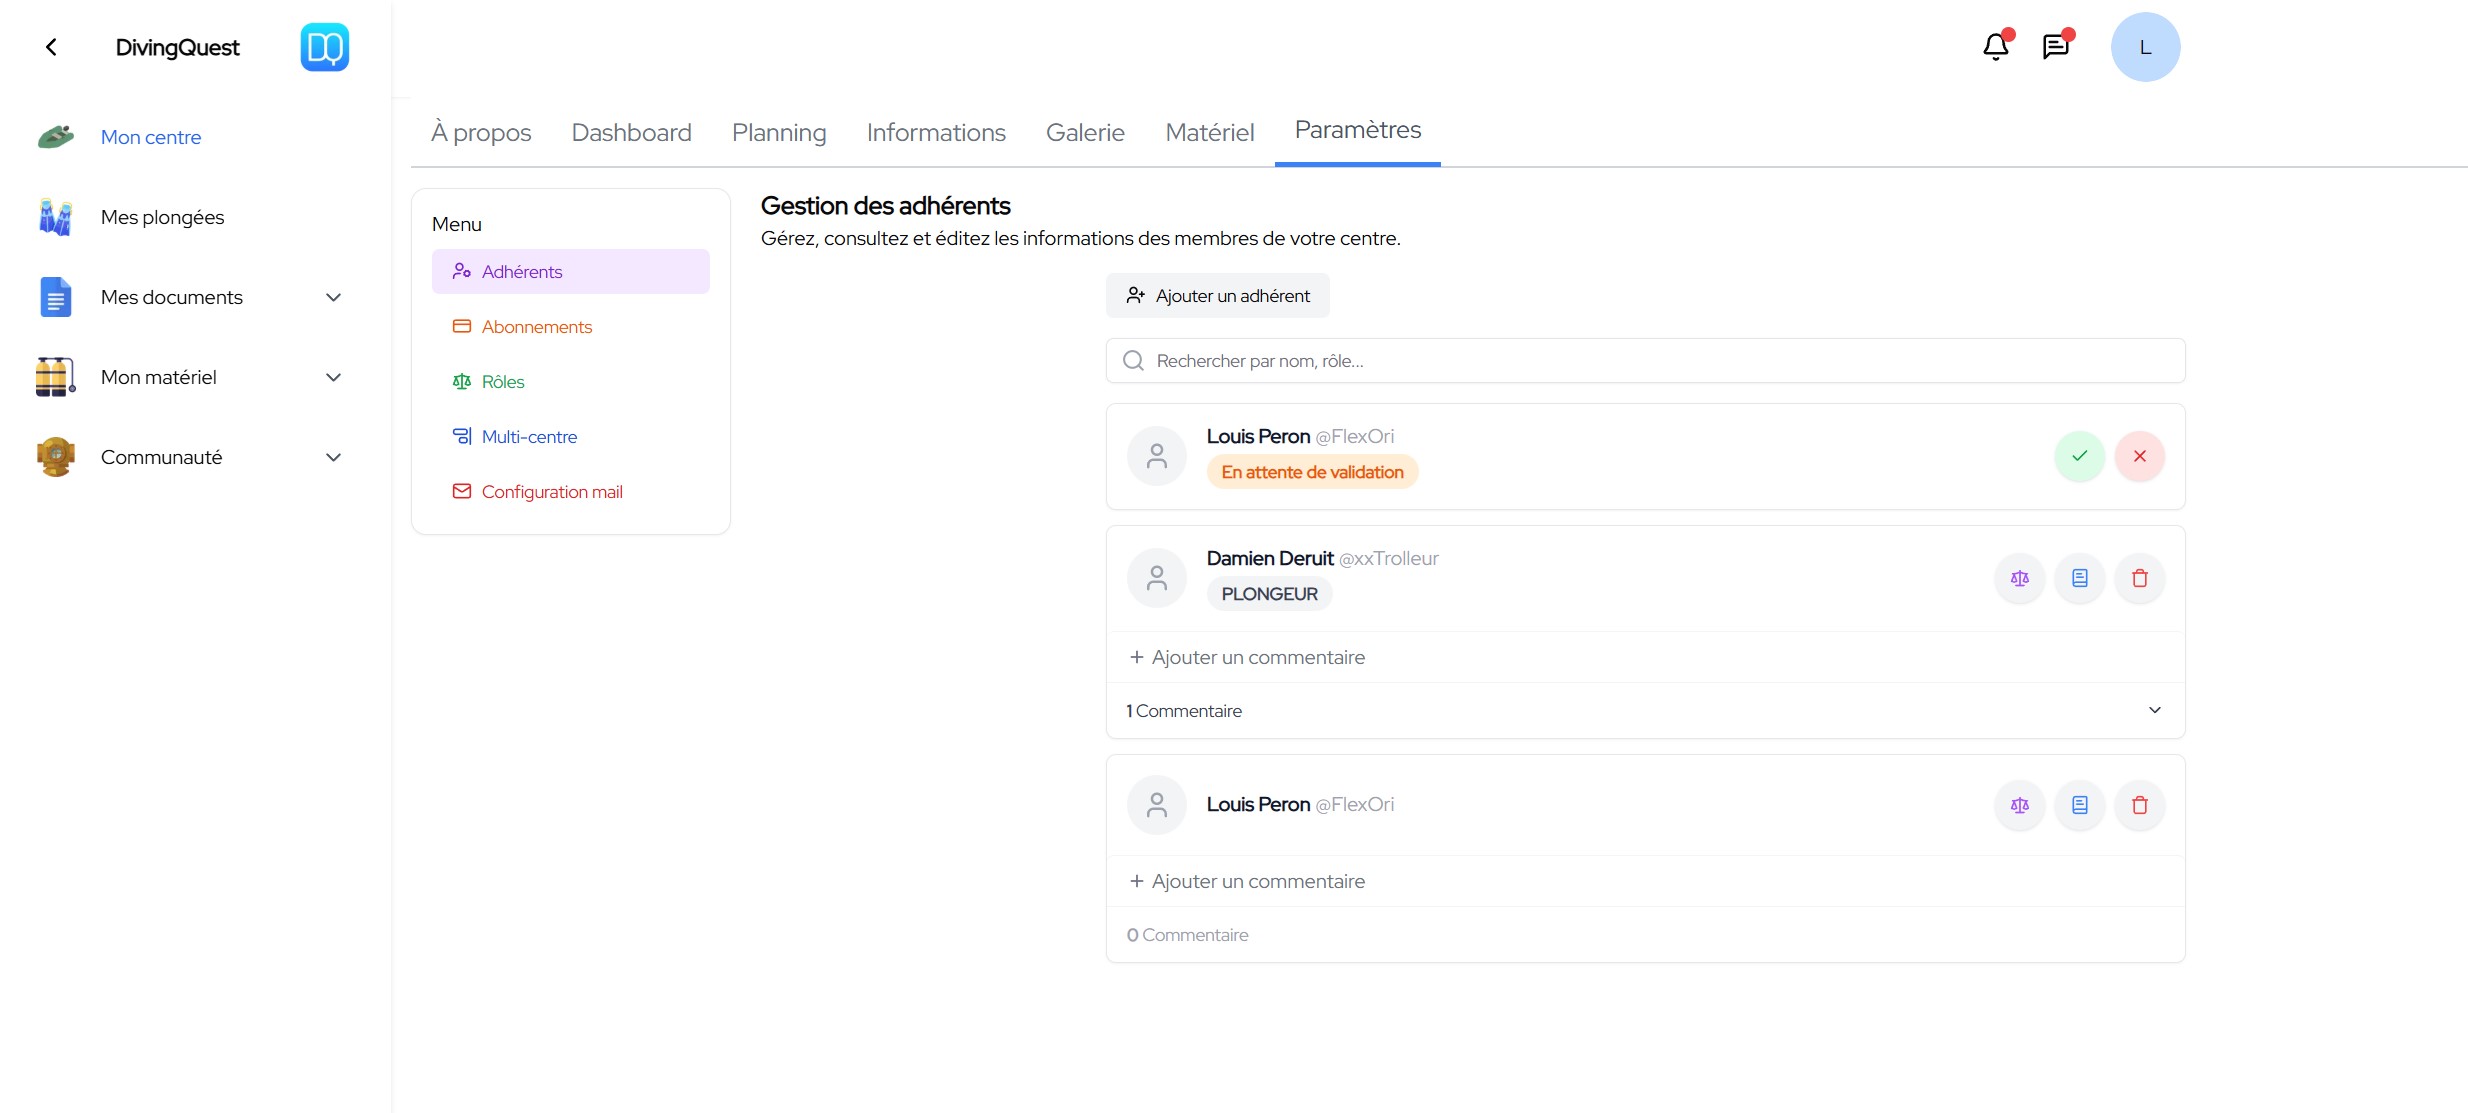Open documents icon for Damien Deruit
The height and width of the screenshot is (1113, 2468).
pos(2079,578)
